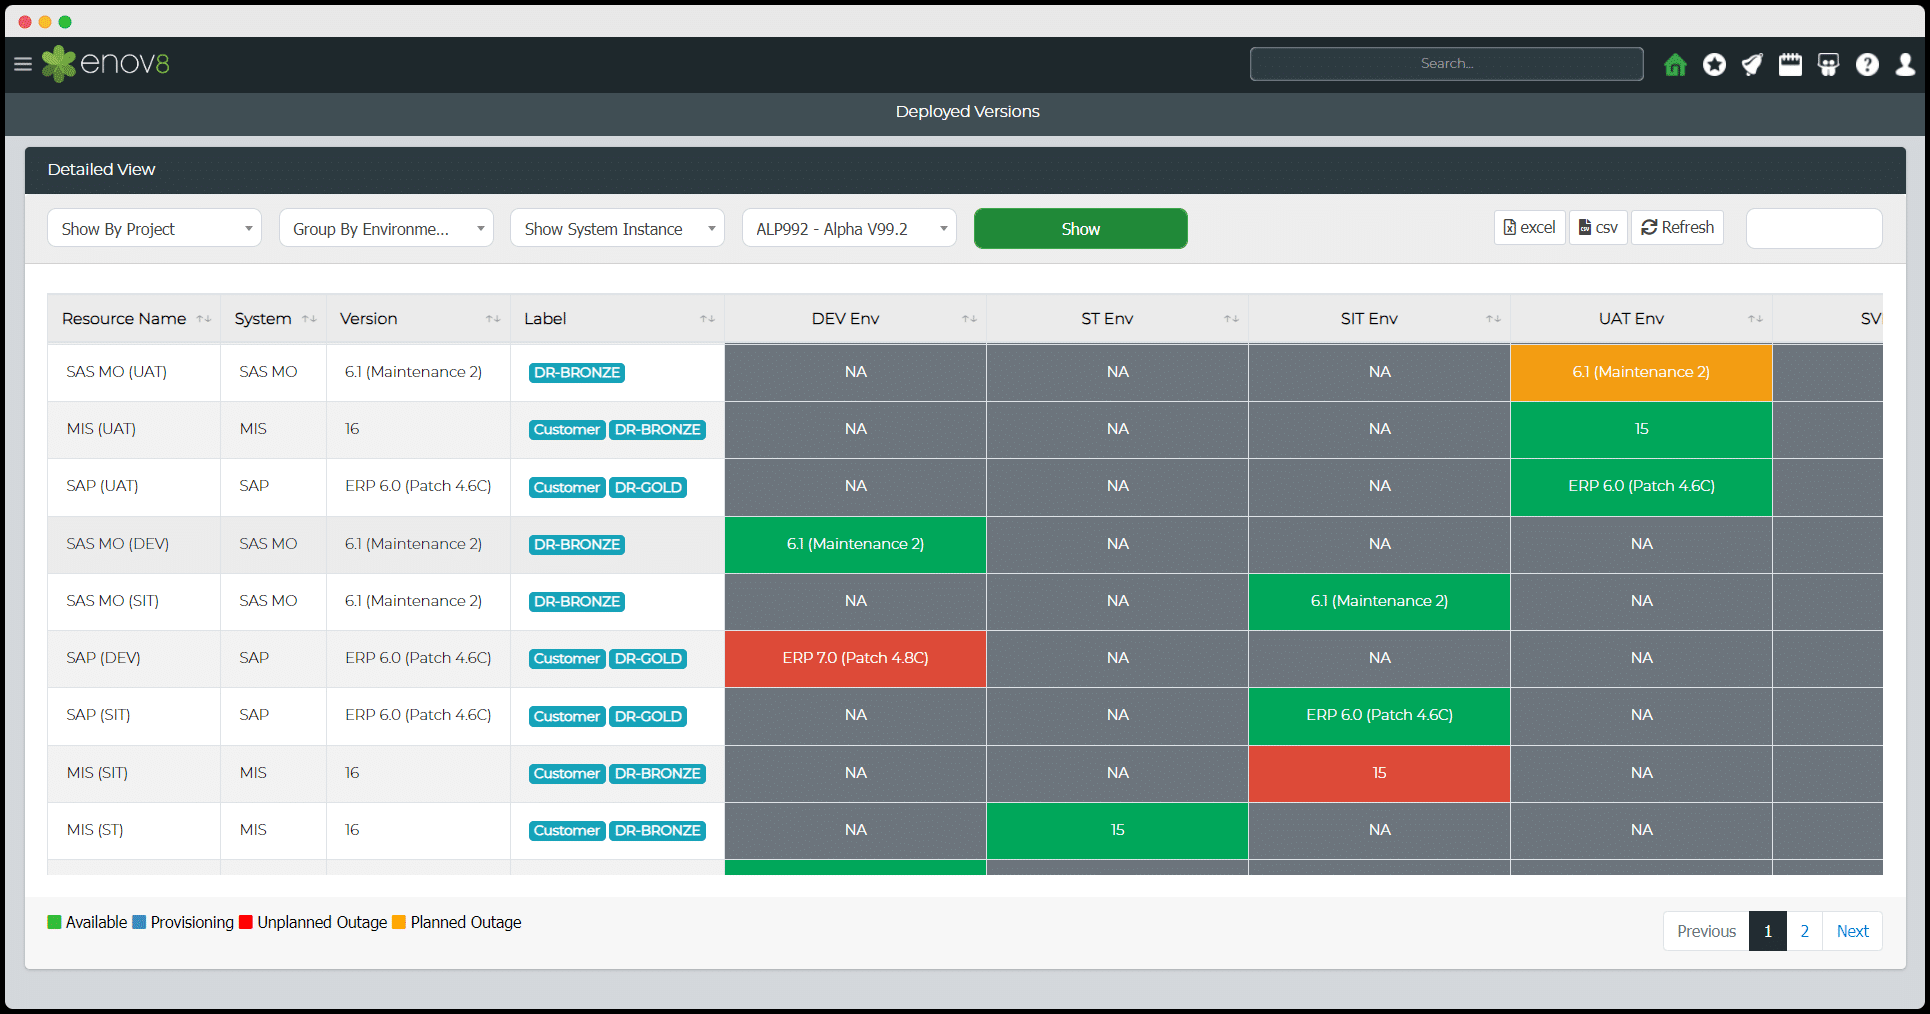Viewport: 1930px width, 1014px height.
Task: Click green 6.1 cell in SAS MO (SIT) row
Action: [1379, 601]
